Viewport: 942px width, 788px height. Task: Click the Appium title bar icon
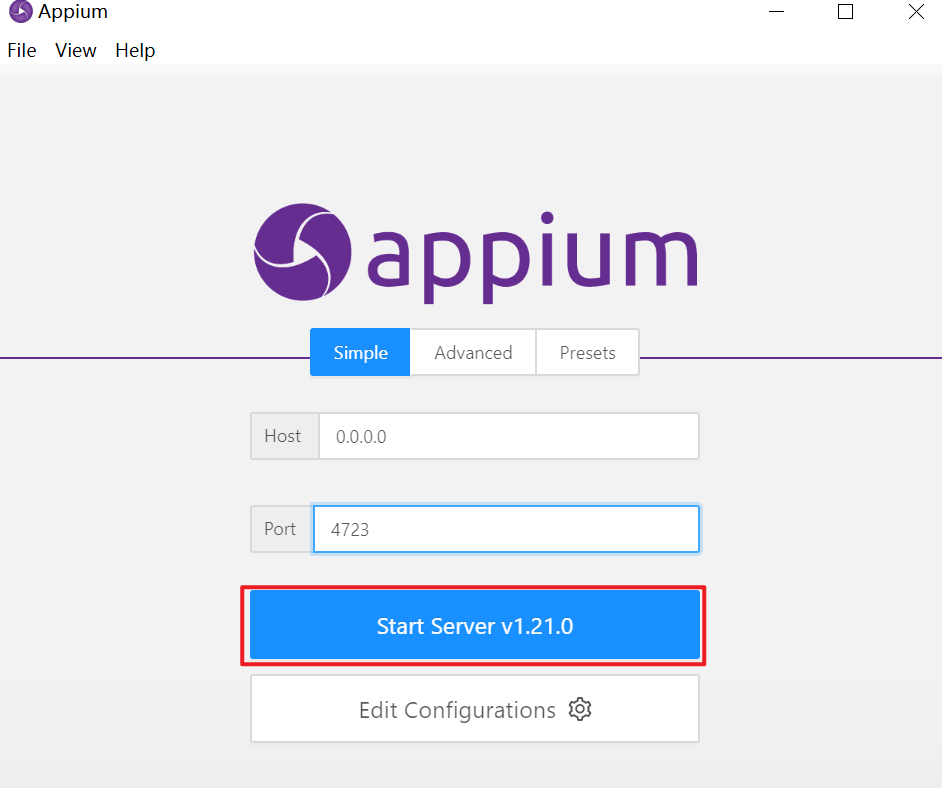(20, 11)
